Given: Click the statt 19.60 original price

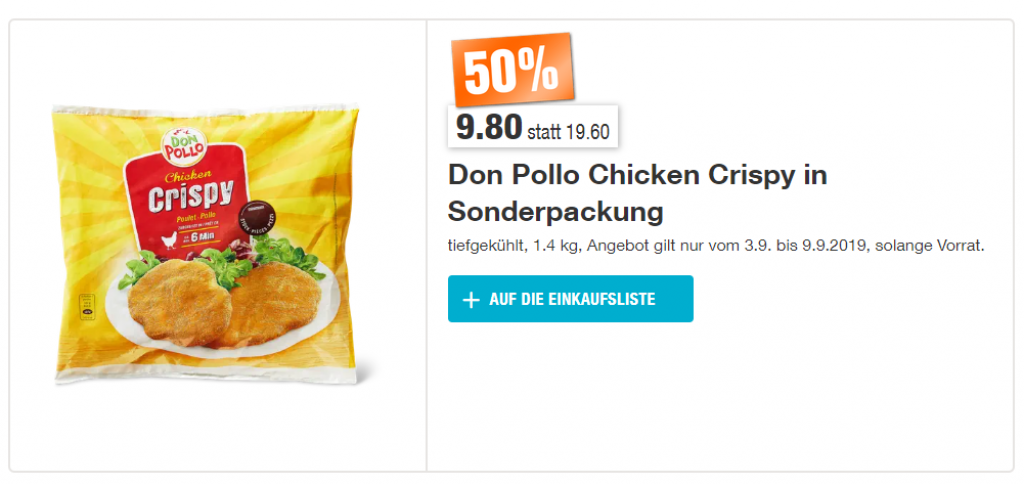Looking at the screenshot, I should click(568, 132).
